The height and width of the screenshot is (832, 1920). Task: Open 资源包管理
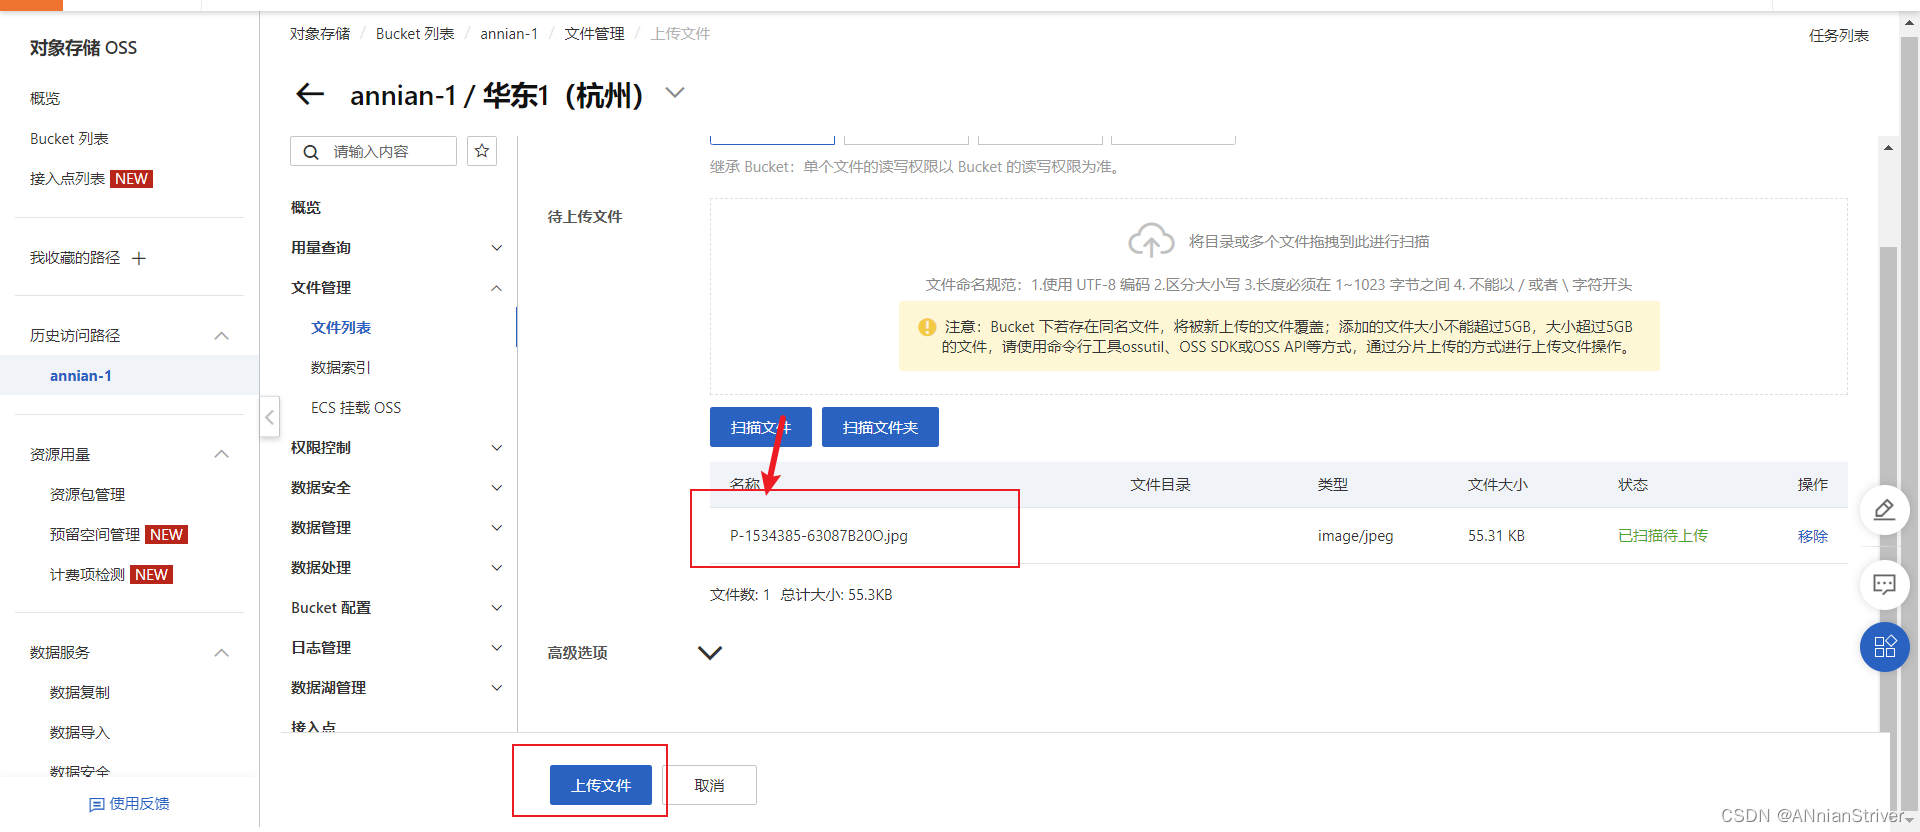click(x=87, y=494)
